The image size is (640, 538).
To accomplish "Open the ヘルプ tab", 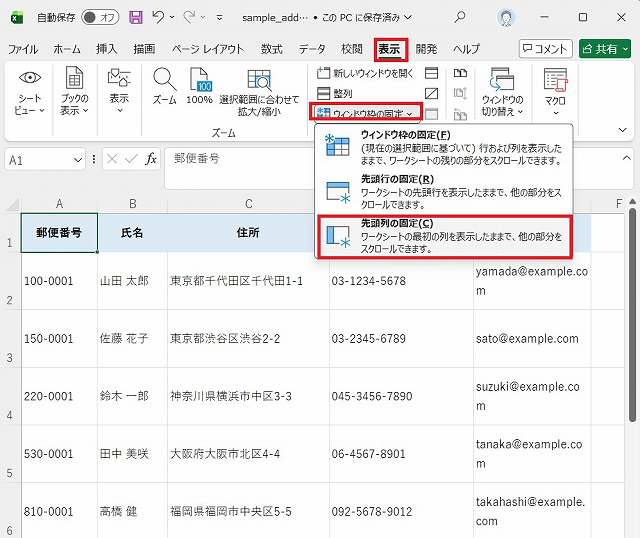I will (x=466, y=49).
